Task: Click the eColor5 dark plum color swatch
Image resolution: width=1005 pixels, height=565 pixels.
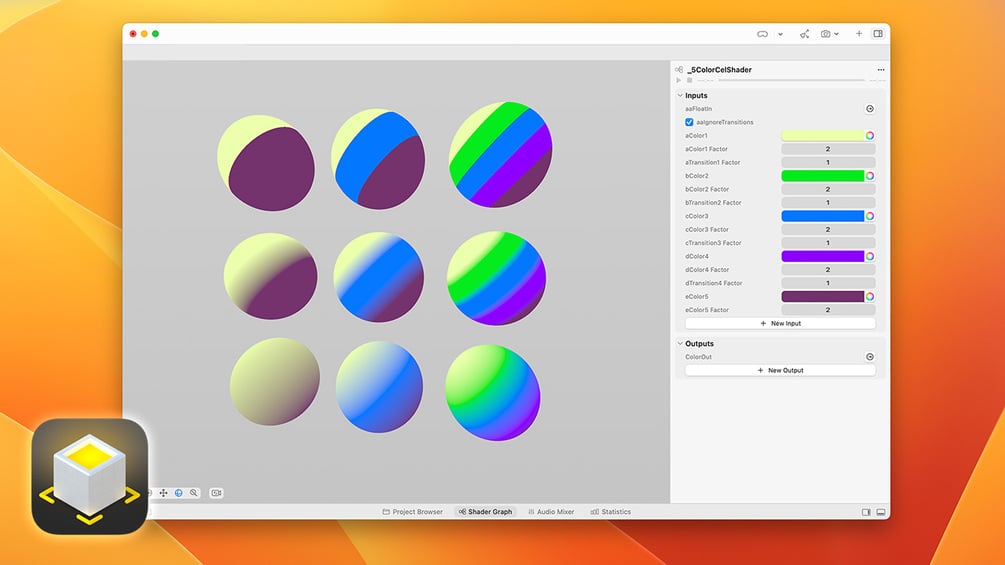Action: (x=822, y=297)
